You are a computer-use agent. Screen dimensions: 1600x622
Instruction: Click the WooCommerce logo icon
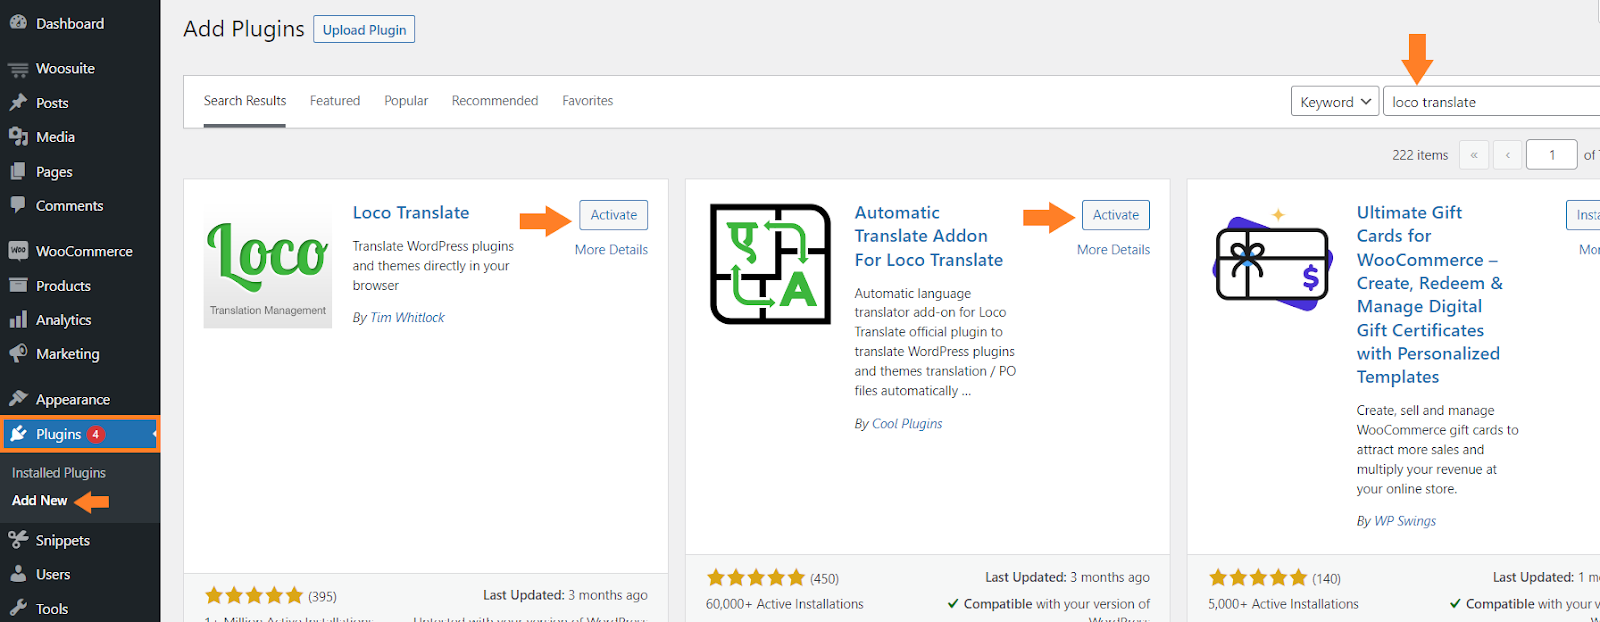18,251
